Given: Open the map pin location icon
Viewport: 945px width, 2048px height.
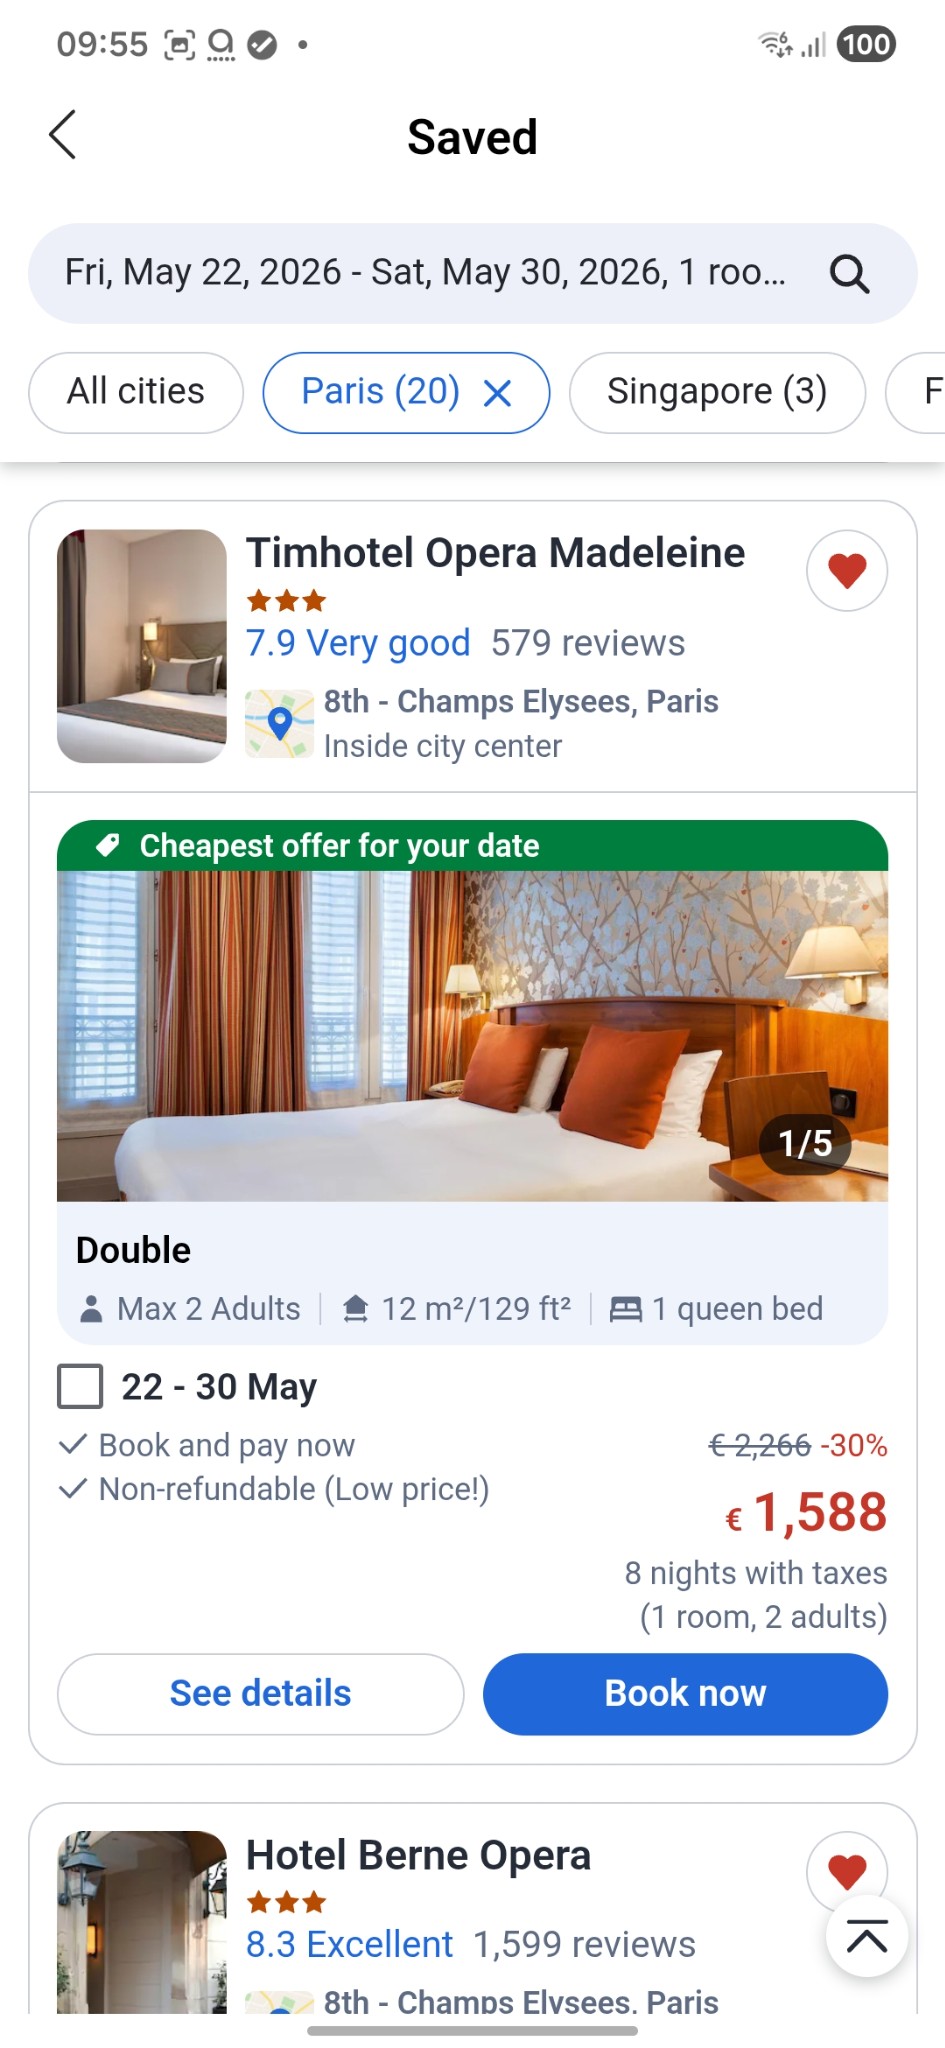Looking at the screenshot, I should 280,723.
